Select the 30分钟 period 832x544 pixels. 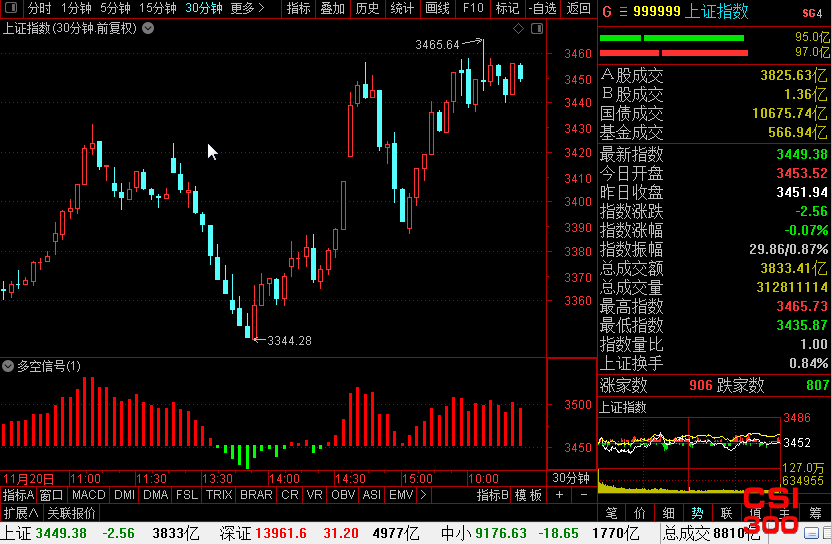(204, 8)
